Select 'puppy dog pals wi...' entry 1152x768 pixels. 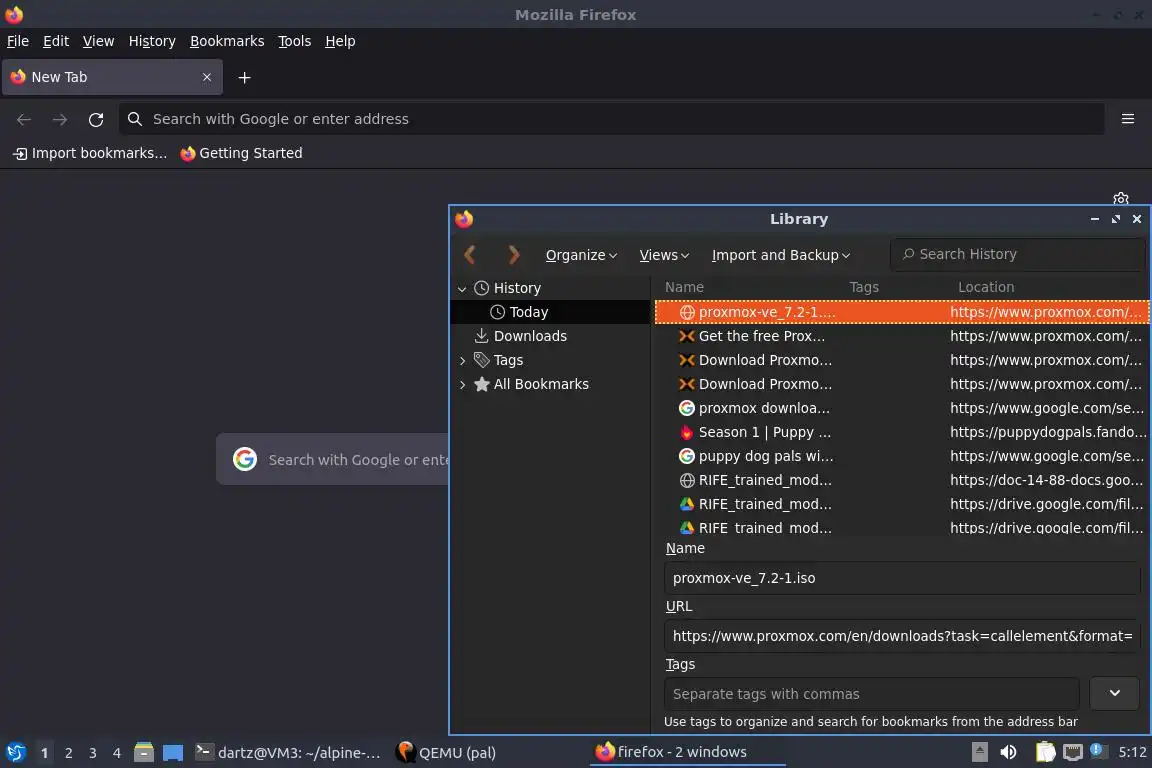pos(901,456)
